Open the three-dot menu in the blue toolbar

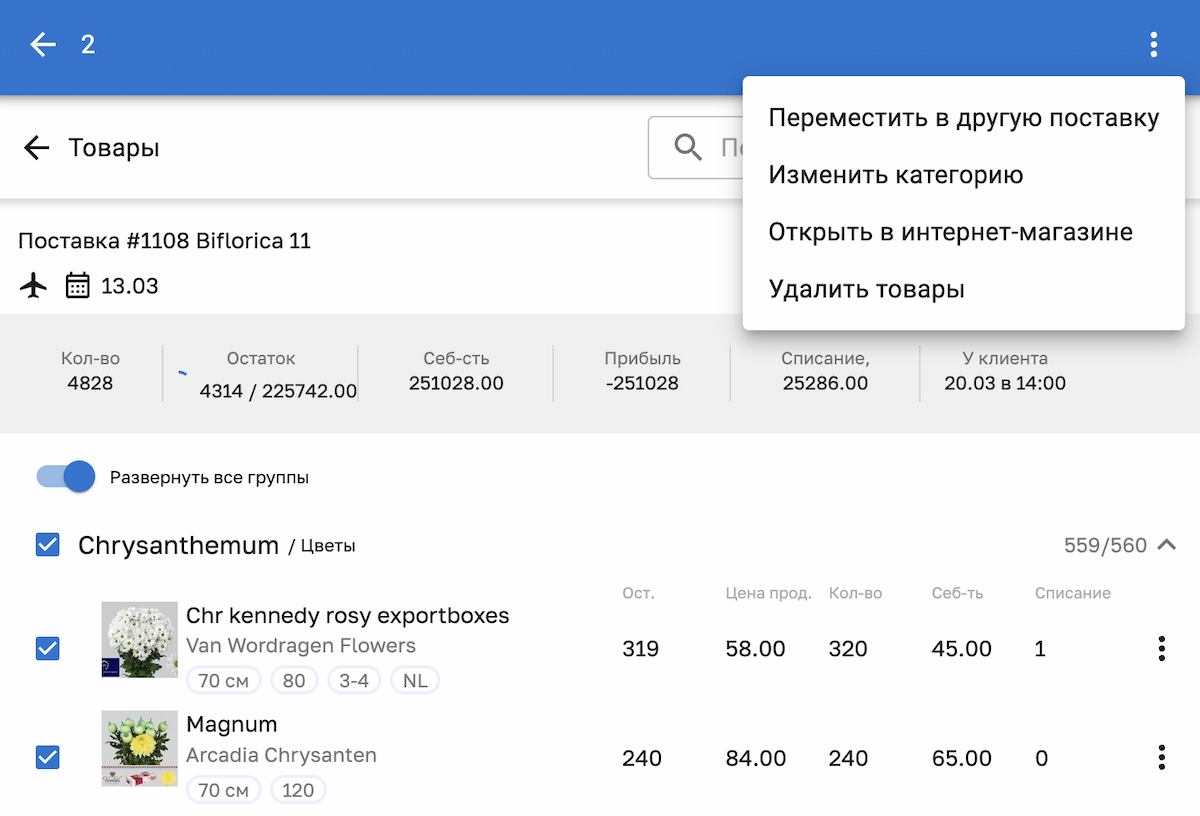[x=1154, y=44]
